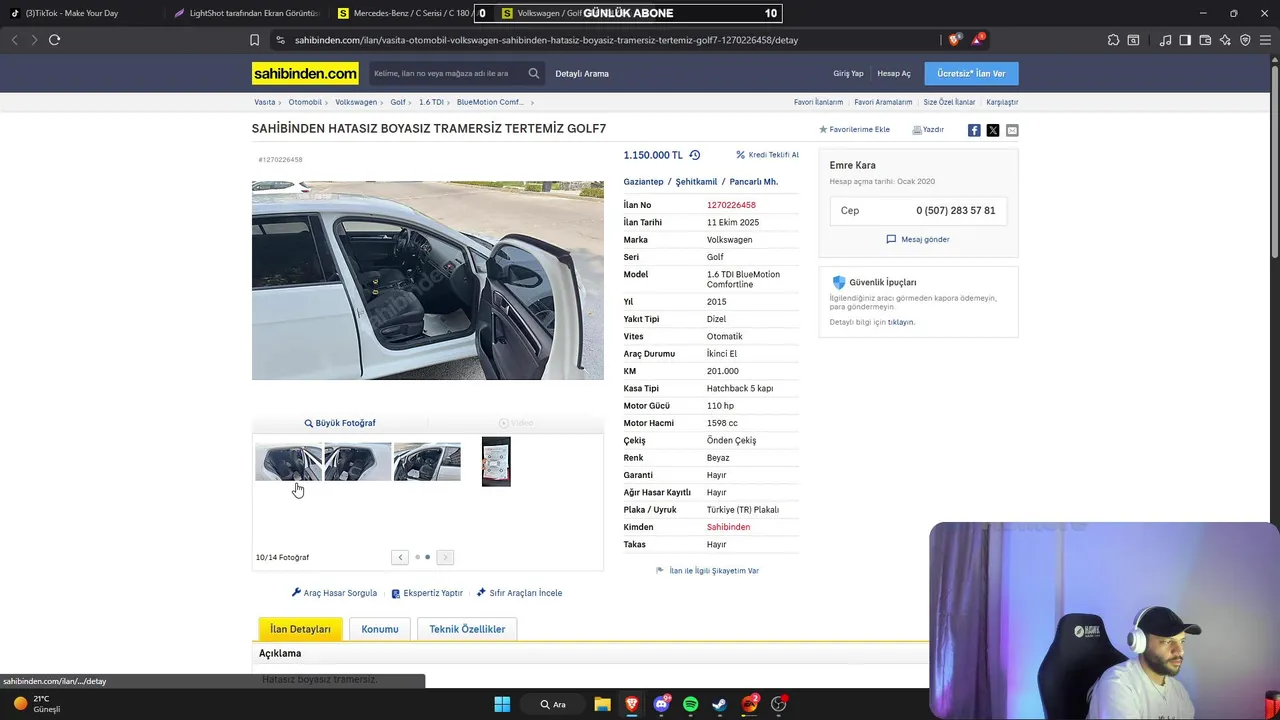Open Vasıta breadcrumb link
This screenshot has width=1280, height=720.
click(x=265, y=102)
